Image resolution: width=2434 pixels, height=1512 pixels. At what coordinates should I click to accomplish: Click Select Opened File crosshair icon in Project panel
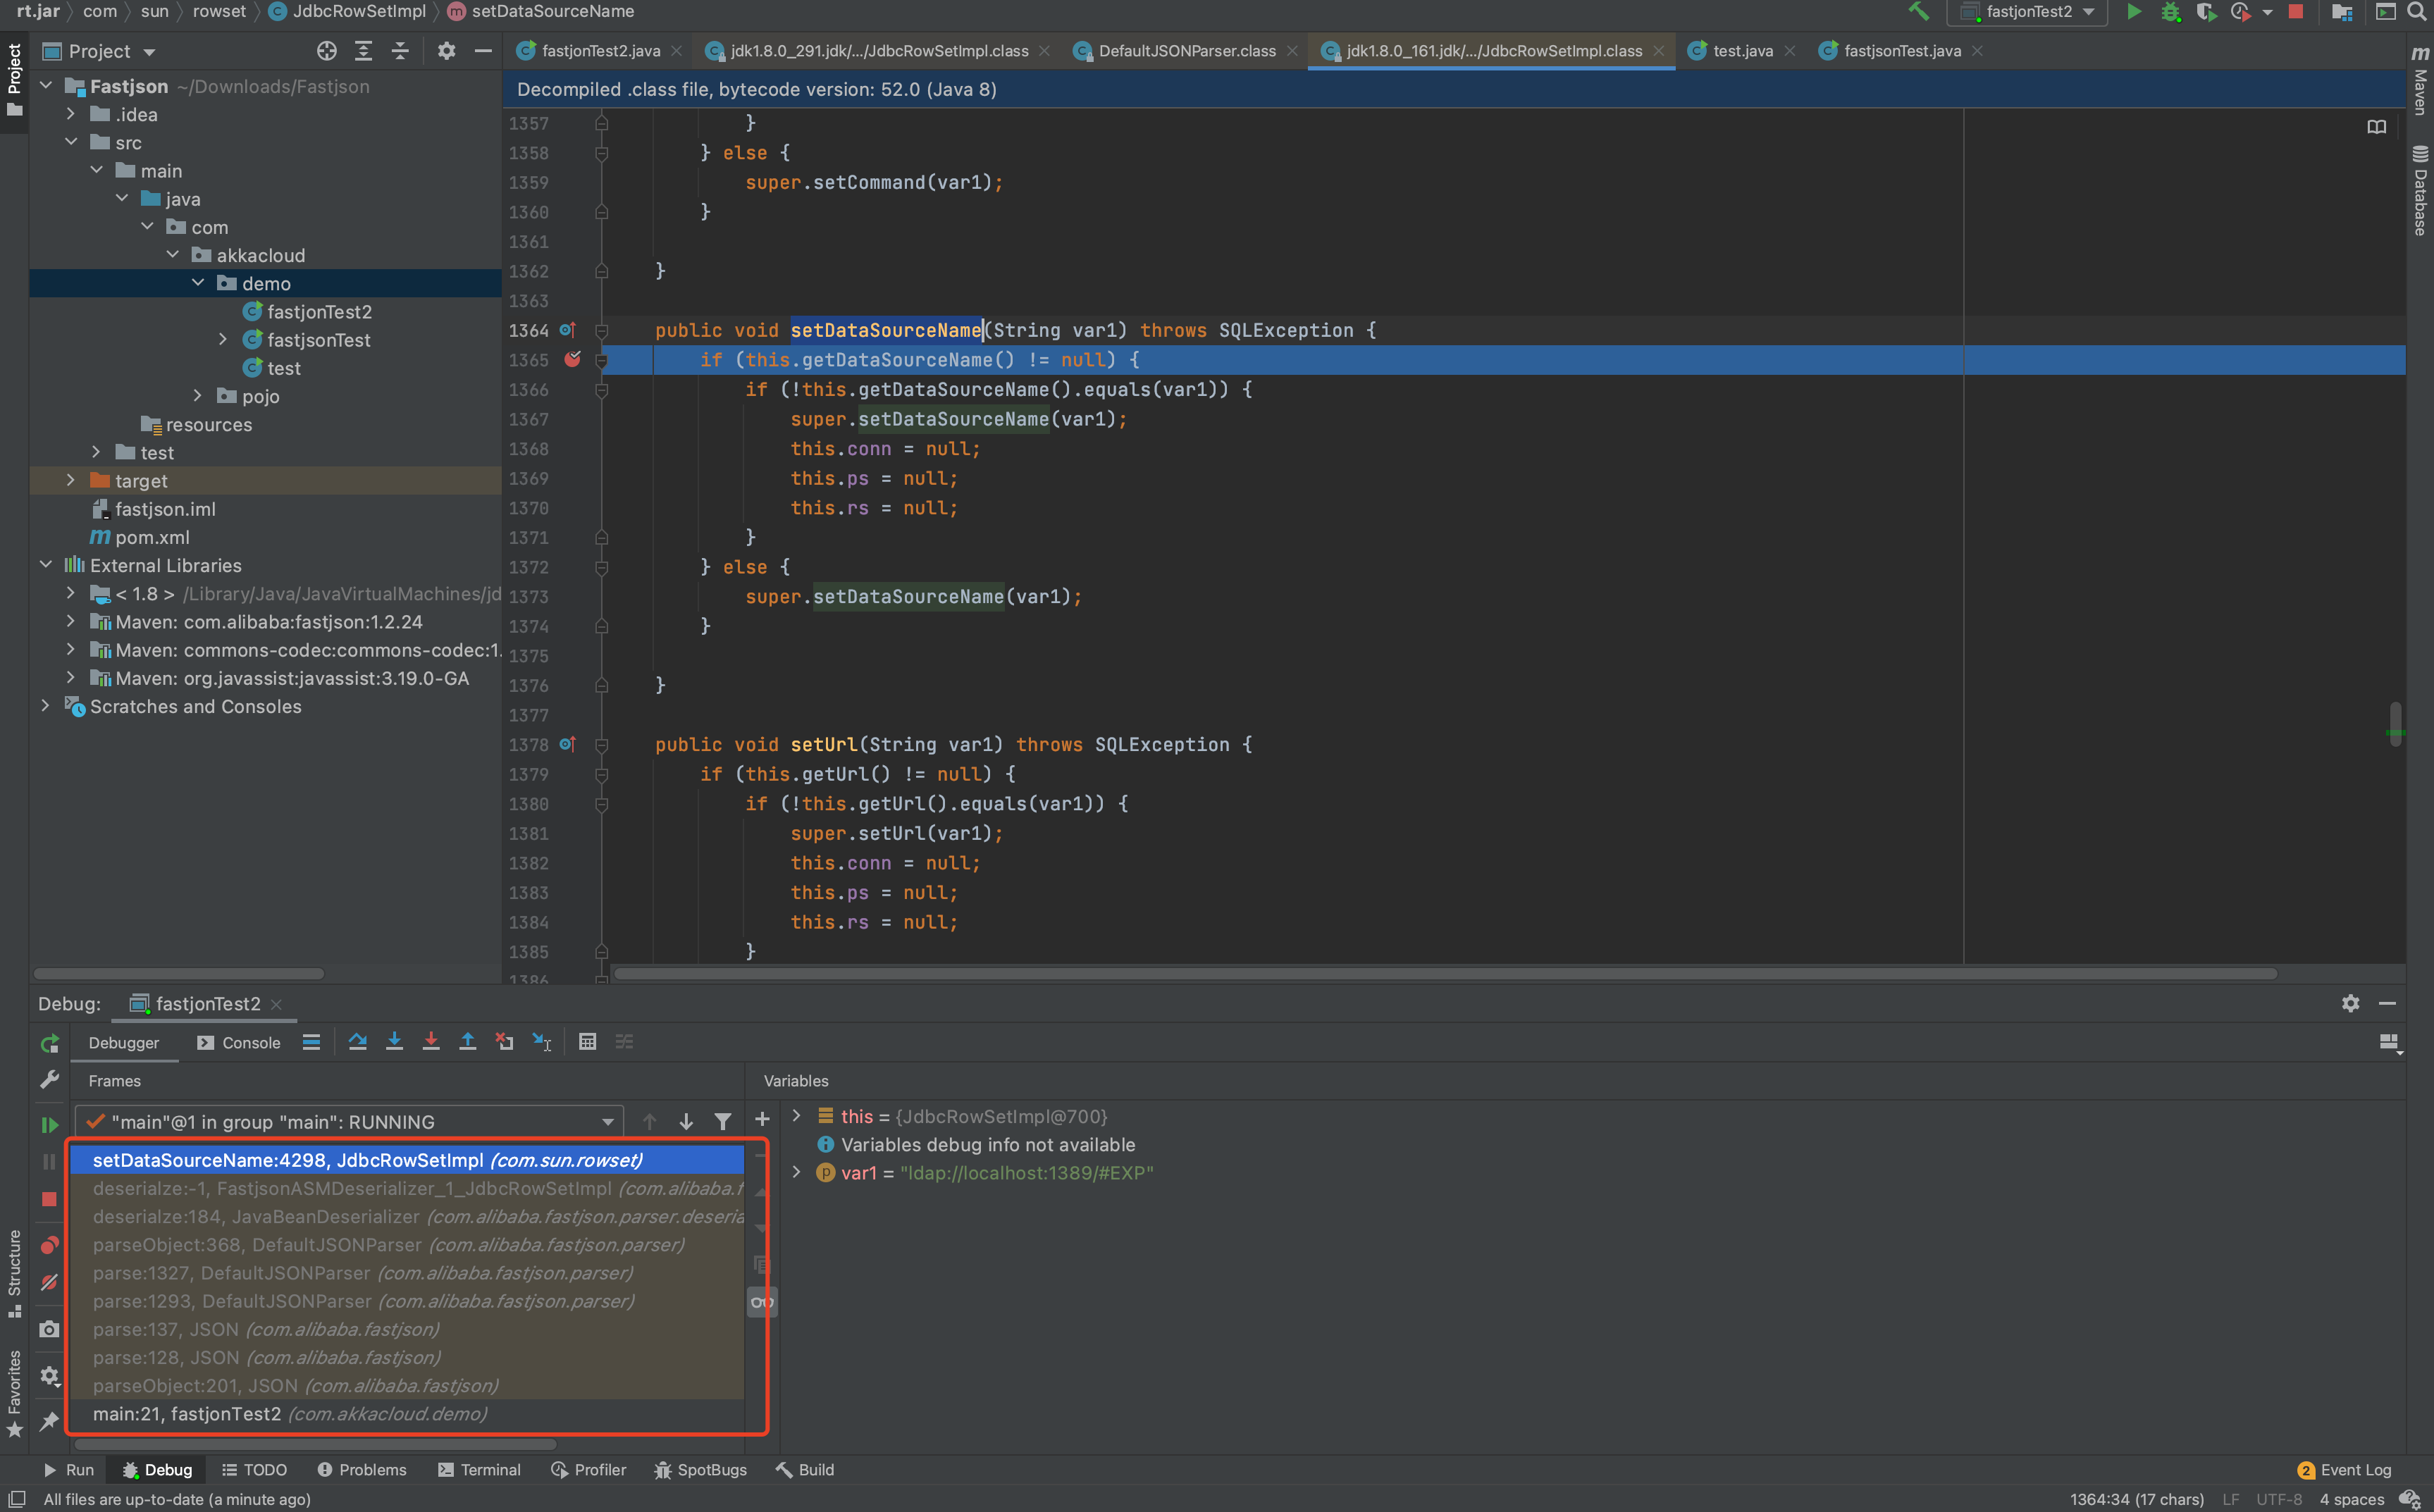[327, 51]
